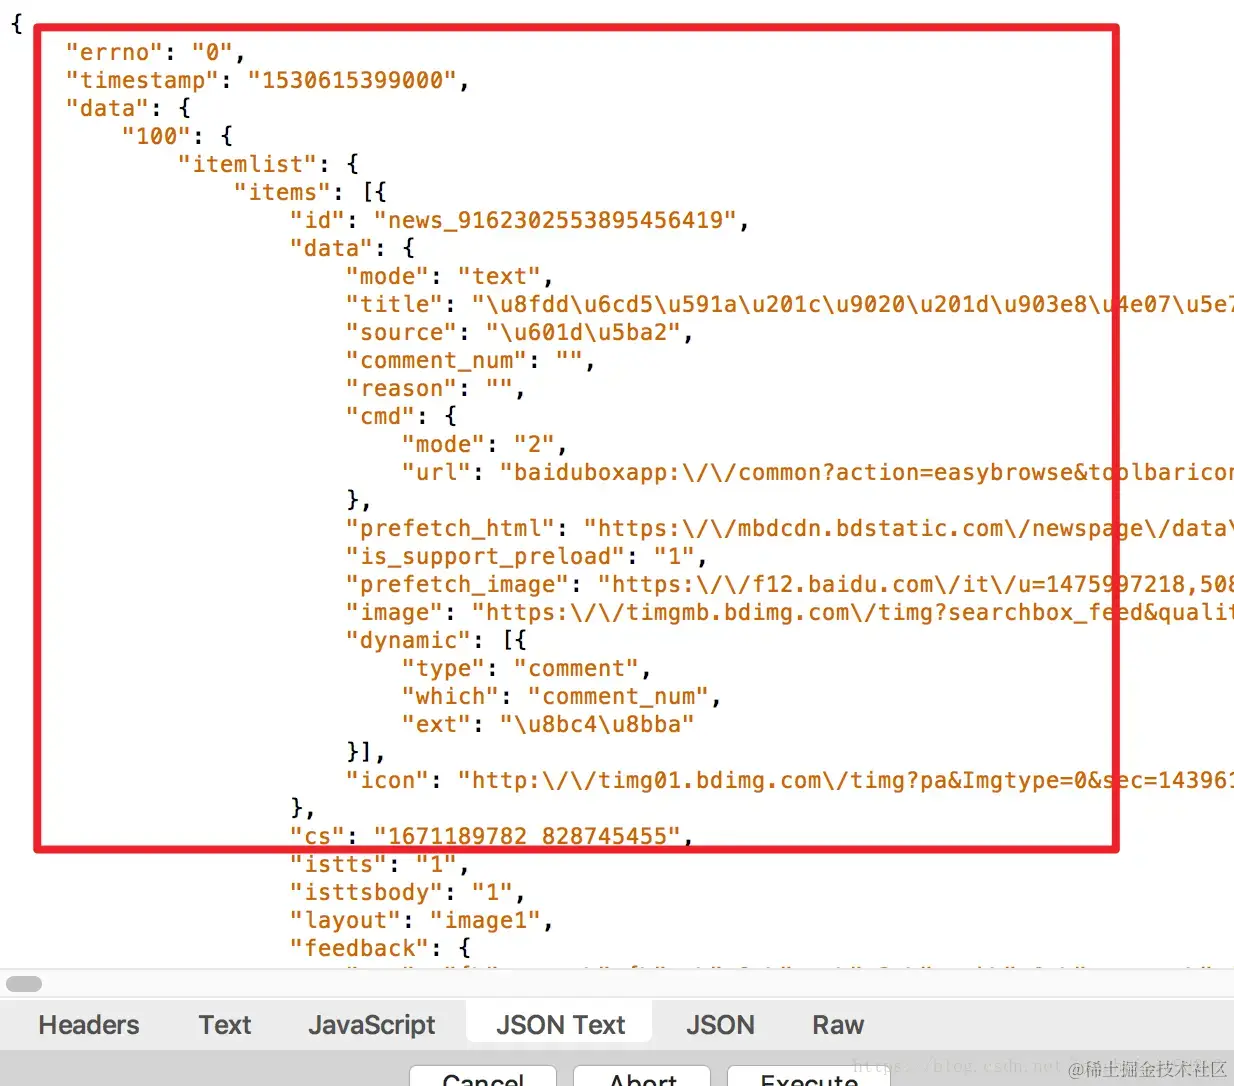Select the JSON Text tab

(560, 1025)
